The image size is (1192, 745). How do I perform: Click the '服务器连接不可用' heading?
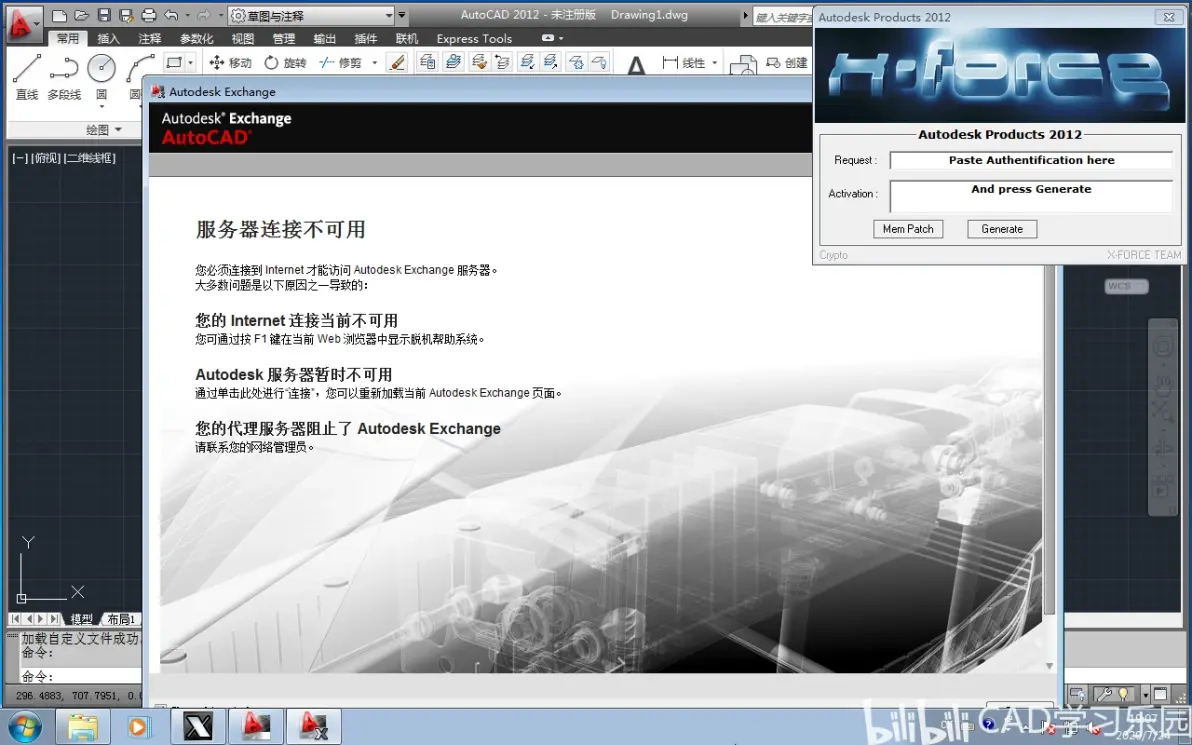pos(281,230)
